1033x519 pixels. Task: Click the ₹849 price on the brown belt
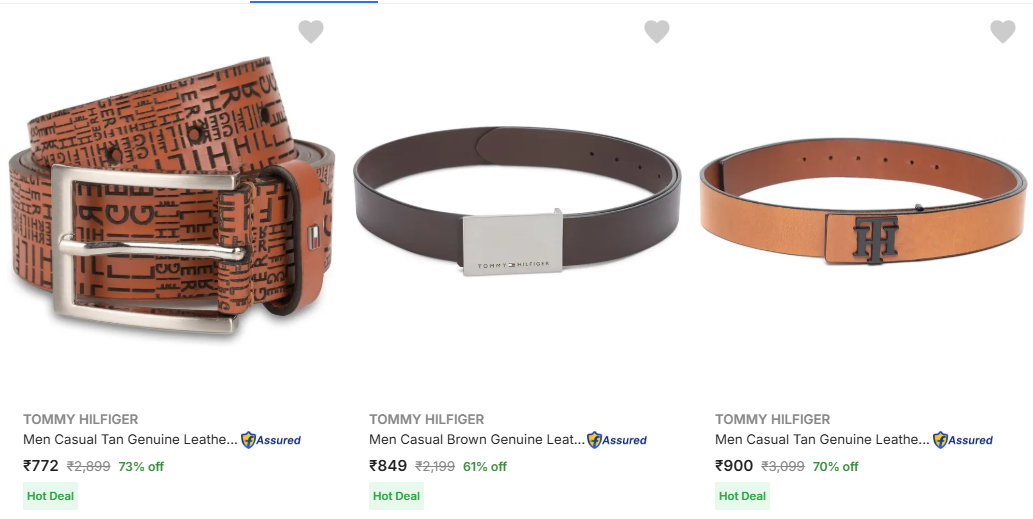pos(387,466)
